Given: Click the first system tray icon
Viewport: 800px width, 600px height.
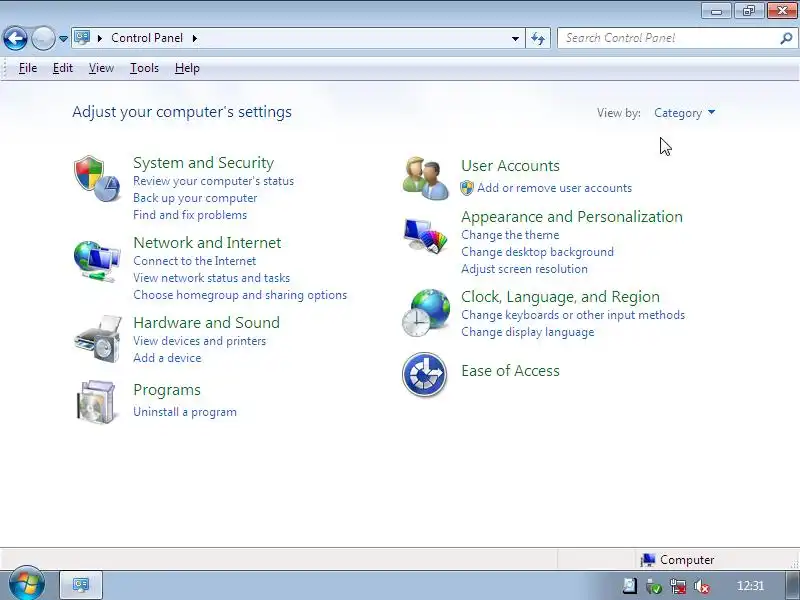Looking at the screenshot, I should click(x=630, y=586).
